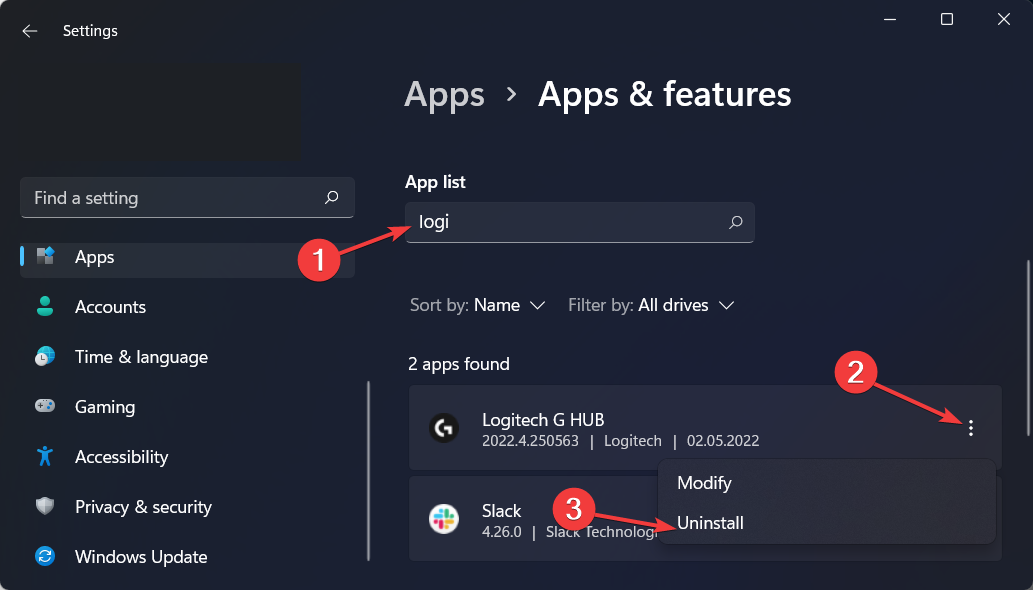The width and height of the screenshot is (1033, 590).
Task: Open Windows Update settings page
Action: (141, 557)
